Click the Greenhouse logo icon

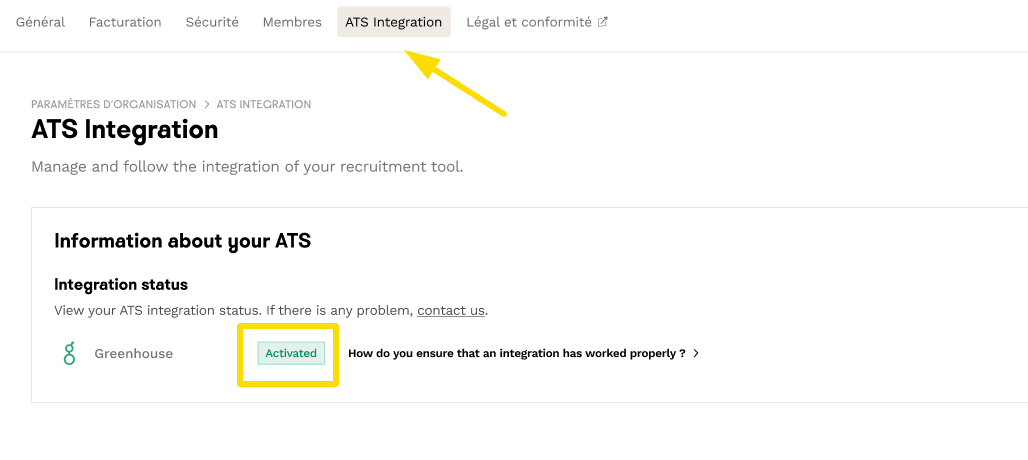[x=69, y=353]
